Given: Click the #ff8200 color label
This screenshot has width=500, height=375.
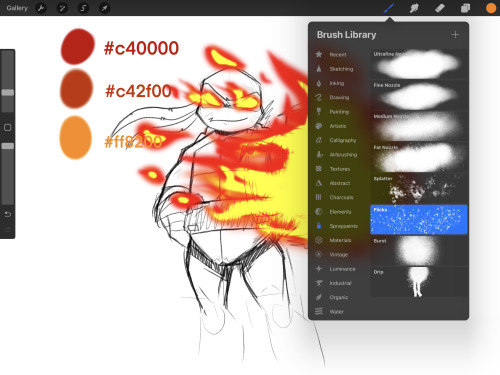Looking at the screenshot, I should [133, 142].
